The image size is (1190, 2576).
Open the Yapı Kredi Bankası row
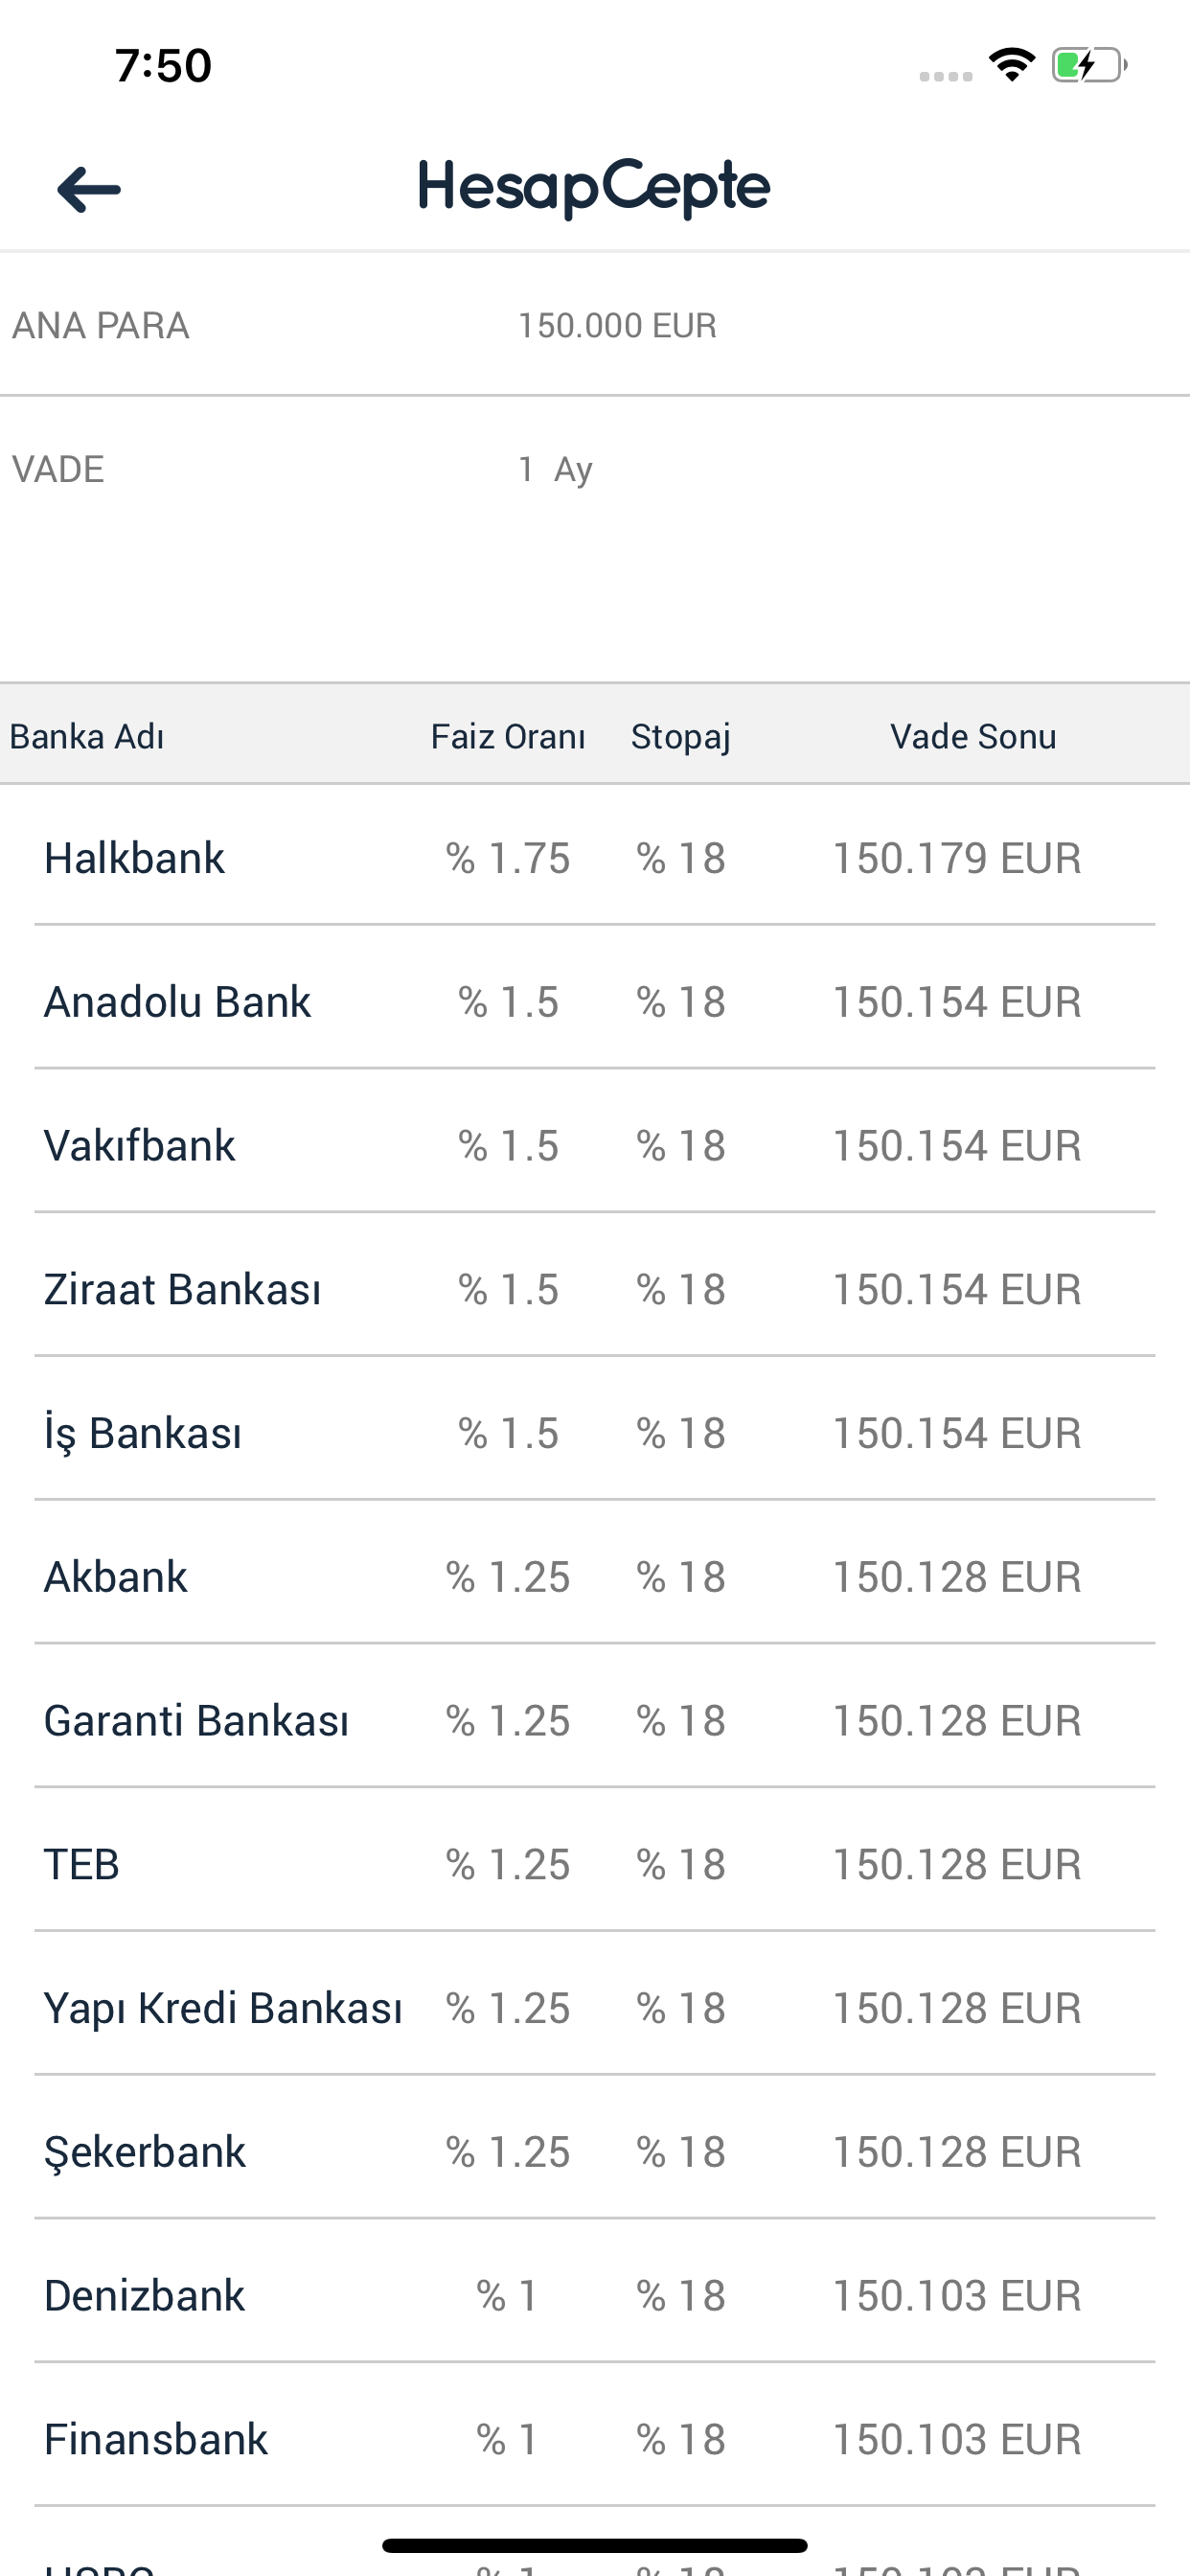(594, 2008)
